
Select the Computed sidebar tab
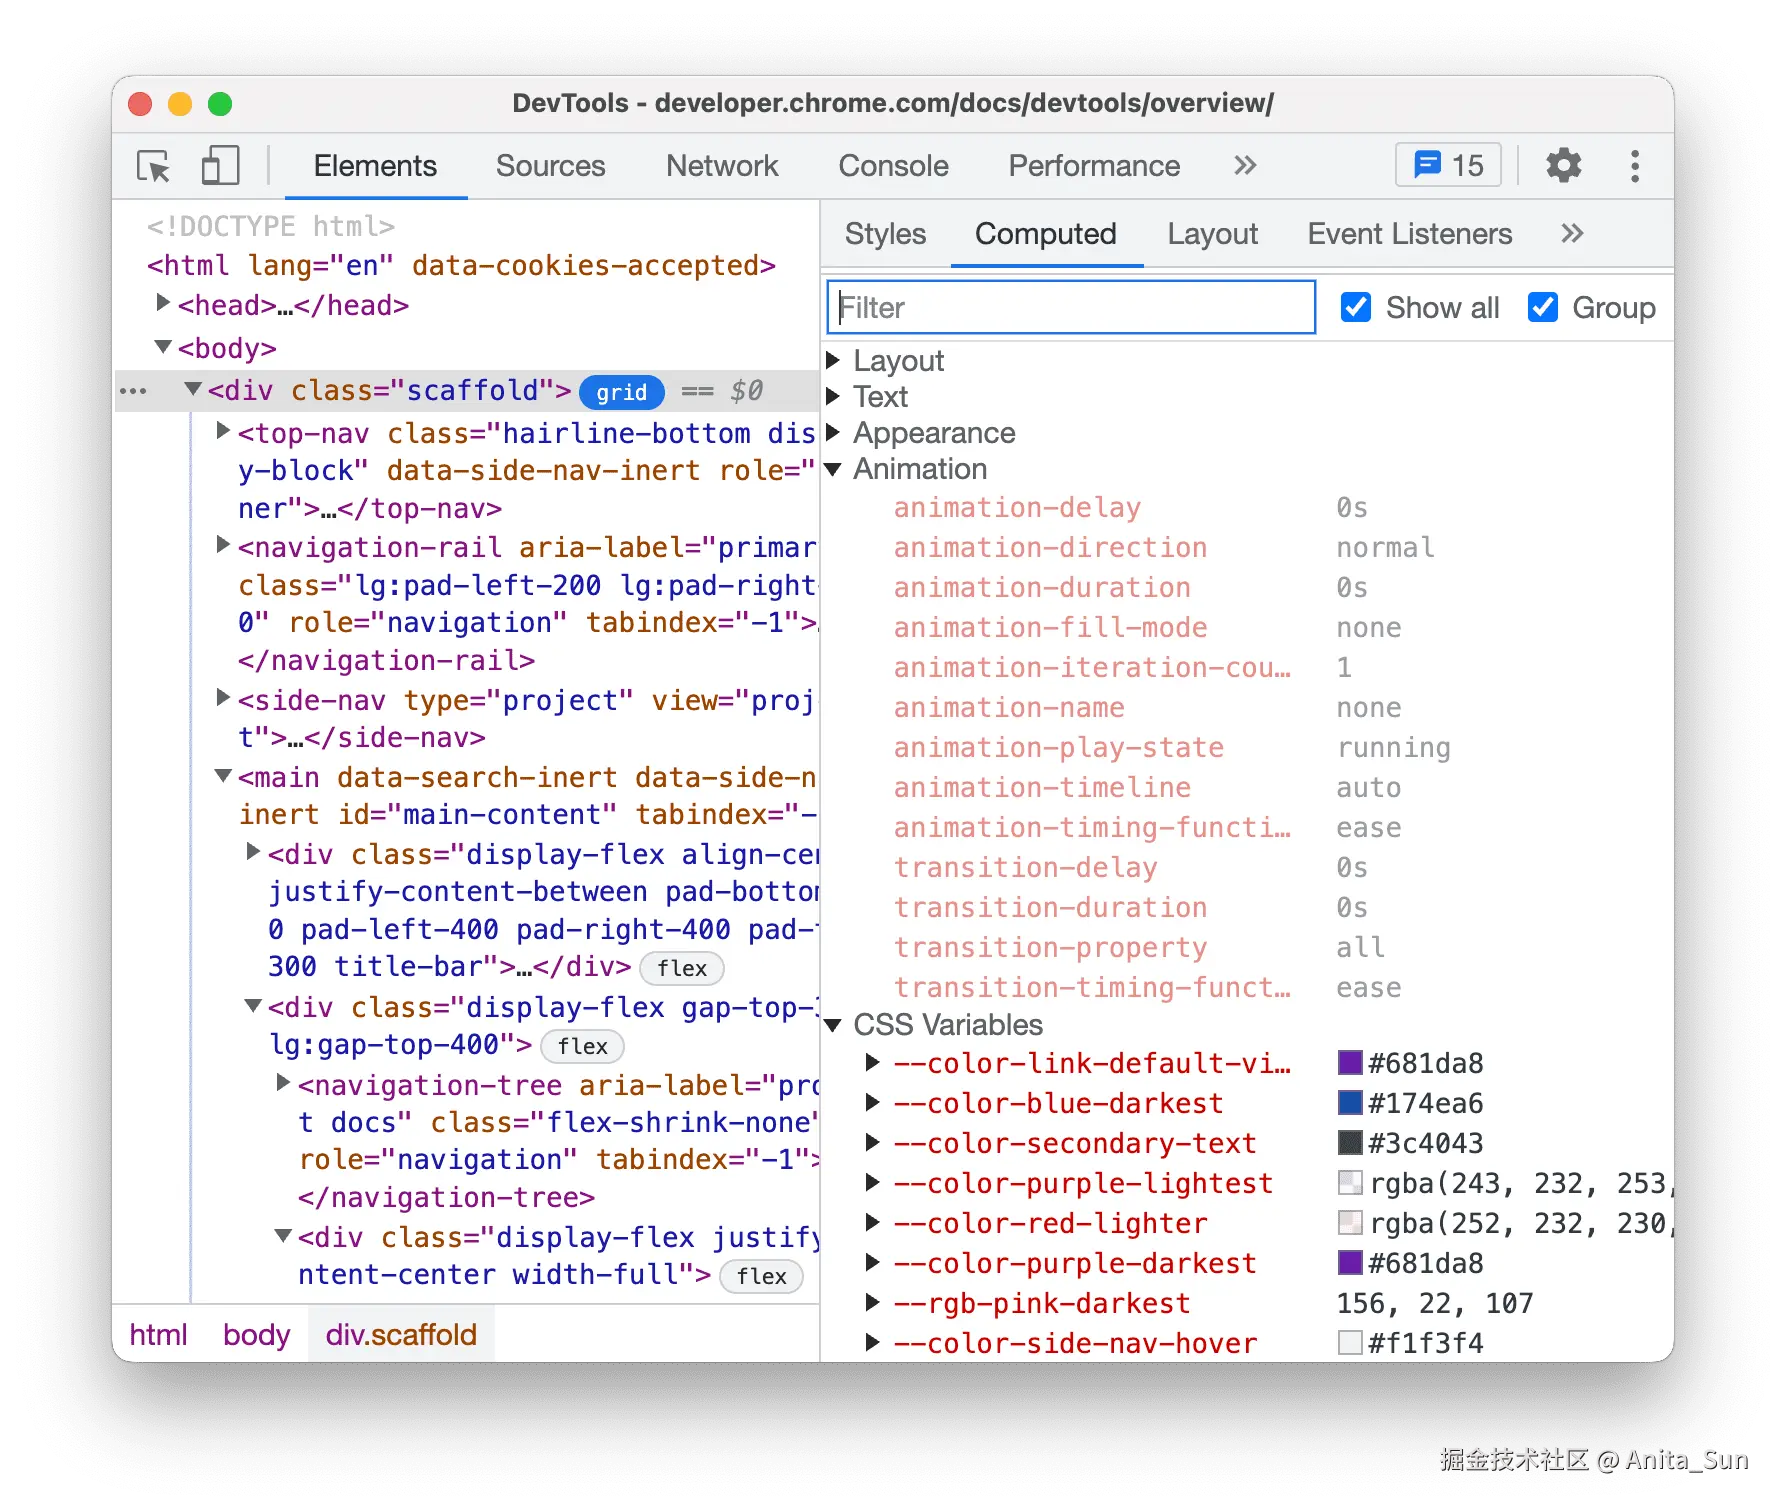1046,234
